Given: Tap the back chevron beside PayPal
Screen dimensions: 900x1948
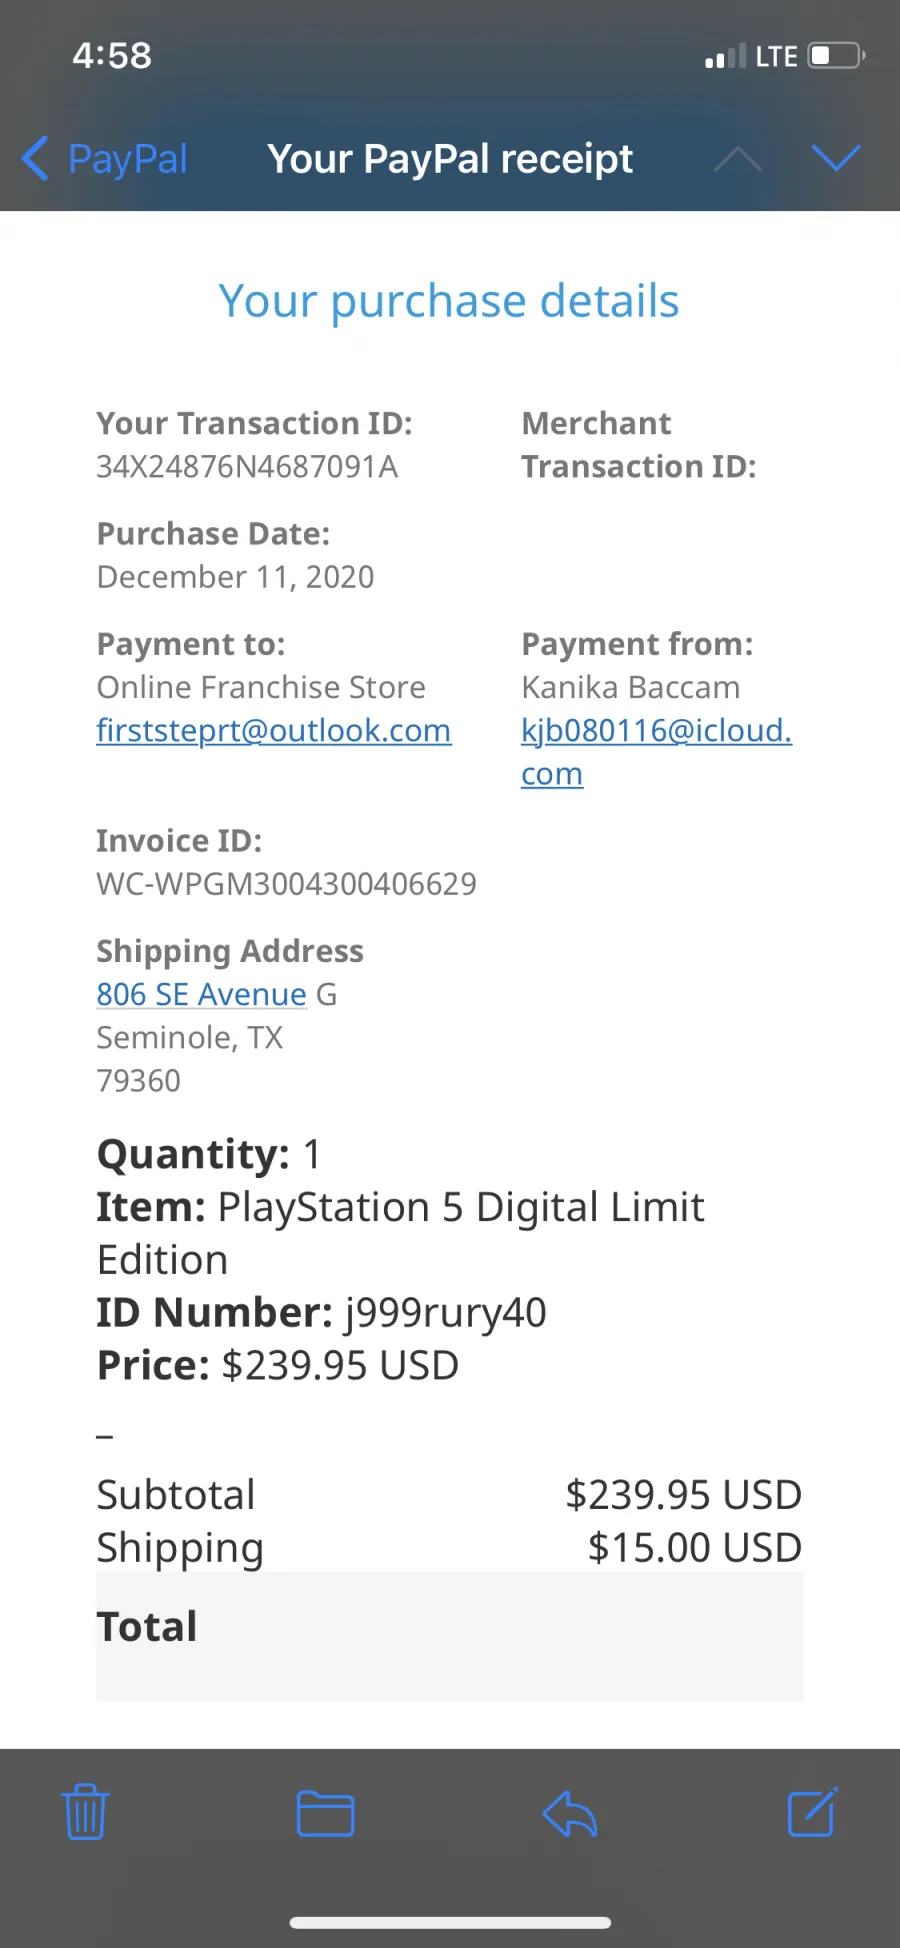Looking at the screenshot, I should coord(35,158).
